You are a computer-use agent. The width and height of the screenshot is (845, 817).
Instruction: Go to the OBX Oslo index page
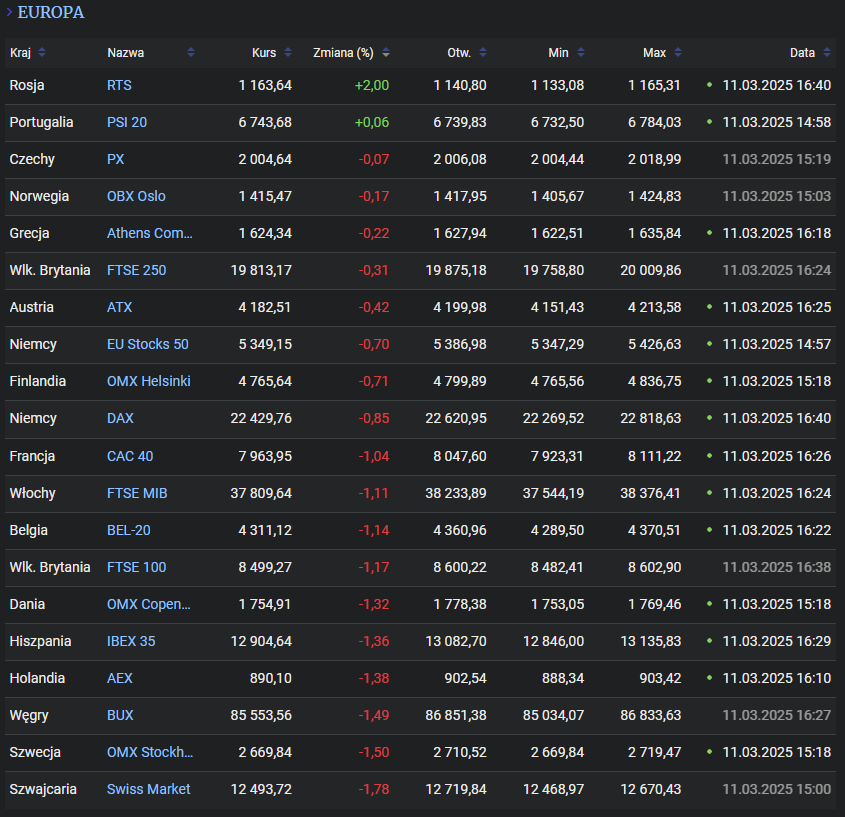click(136, 197)
